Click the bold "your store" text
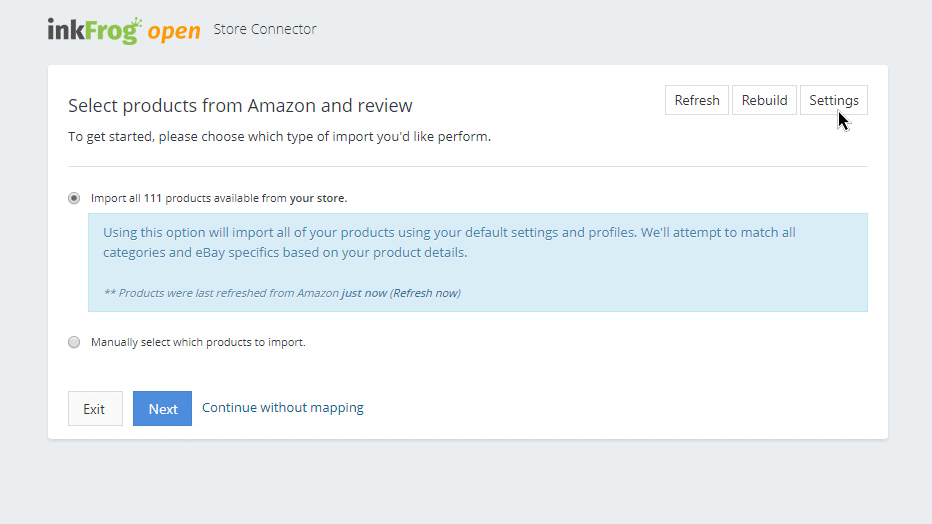Image resolution: width=932 pixels, height=524 pixels. pos(318,198)
